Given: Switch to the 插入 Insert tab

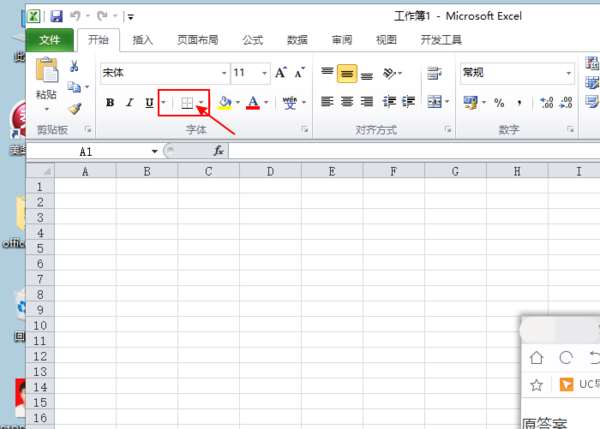Looking at the screenshot, I should pos(143,40).
